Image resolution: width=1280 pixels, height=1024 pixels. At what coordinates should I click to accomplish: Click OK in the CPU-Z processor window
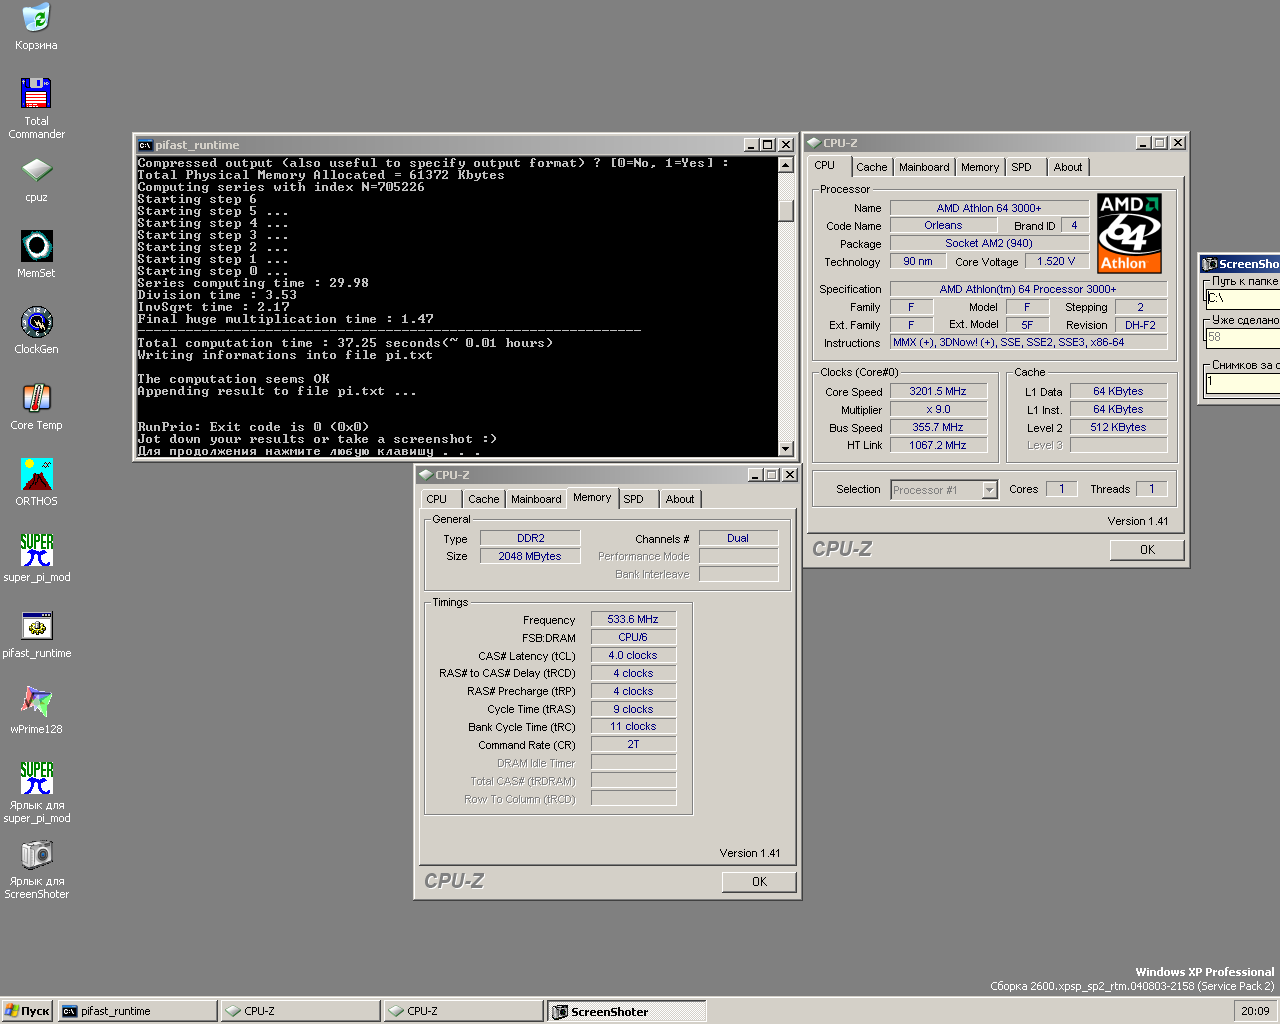[x=1147, y=550]
